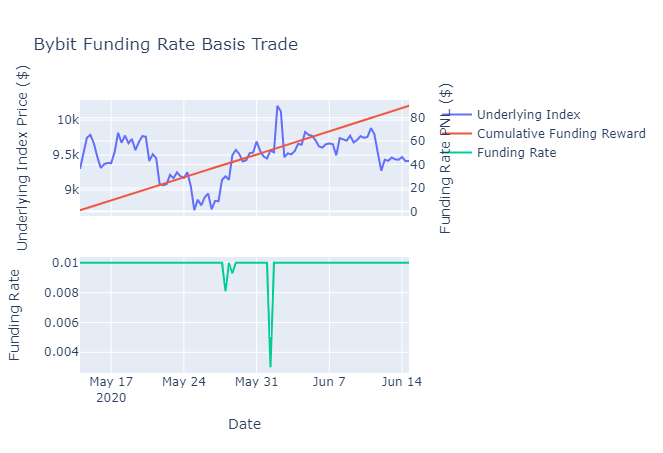The height and width of the screenshot is (453, 663).
Task: Select the May 24 date tick
Action: (184, 382)
